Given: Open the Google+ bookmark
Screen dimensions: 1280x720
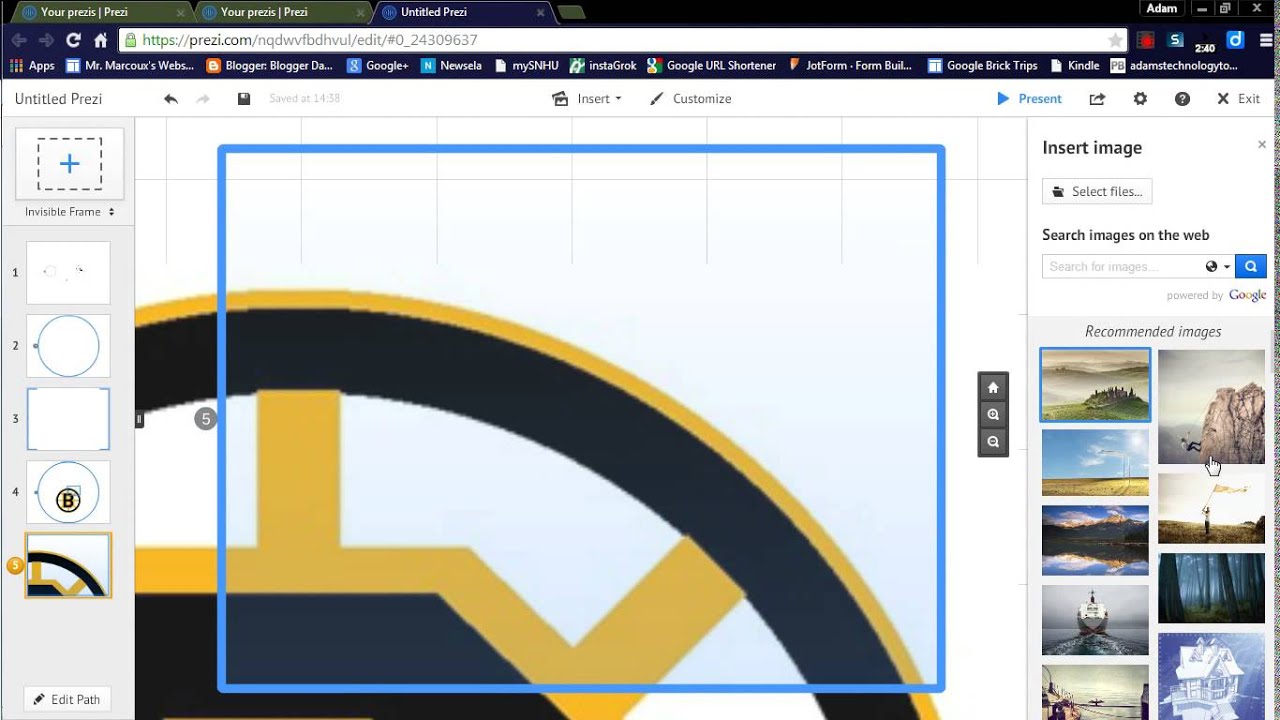Looking at the screenshot, I should (x=378, y=66).
